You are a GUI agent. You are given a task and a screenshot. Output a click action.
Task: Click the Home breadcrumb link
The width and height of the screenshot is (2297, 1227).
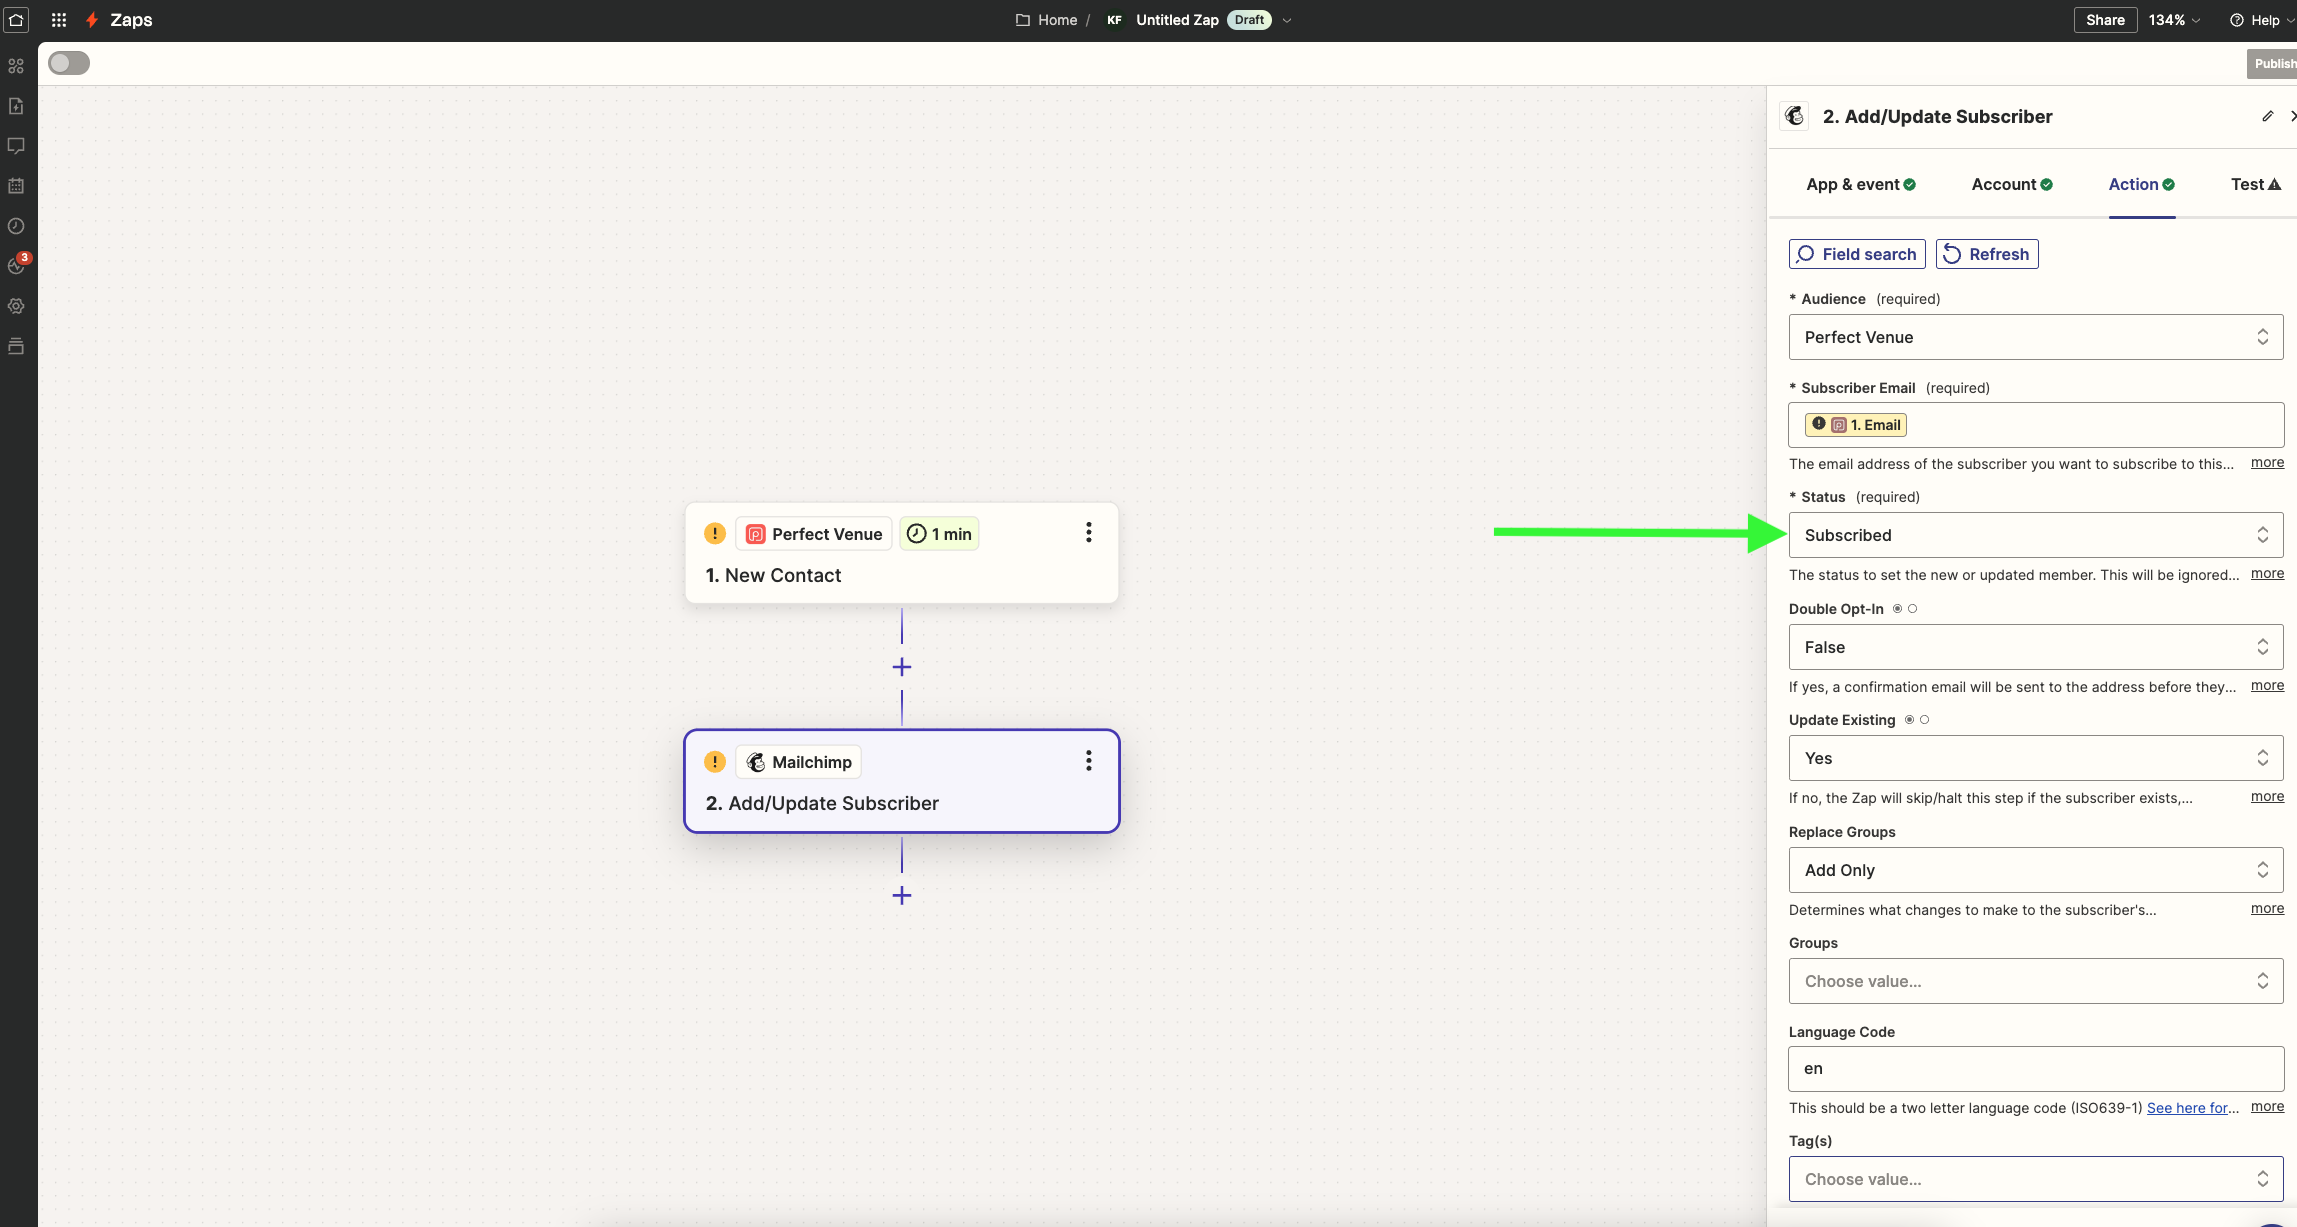point(1057,20)
